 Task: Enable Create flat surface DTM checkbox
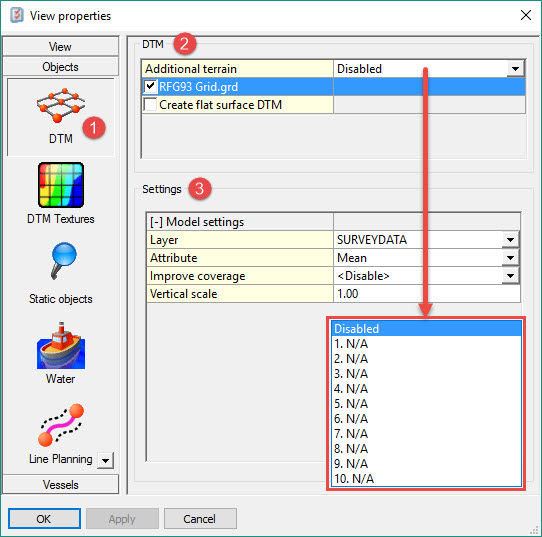[150, 104]
